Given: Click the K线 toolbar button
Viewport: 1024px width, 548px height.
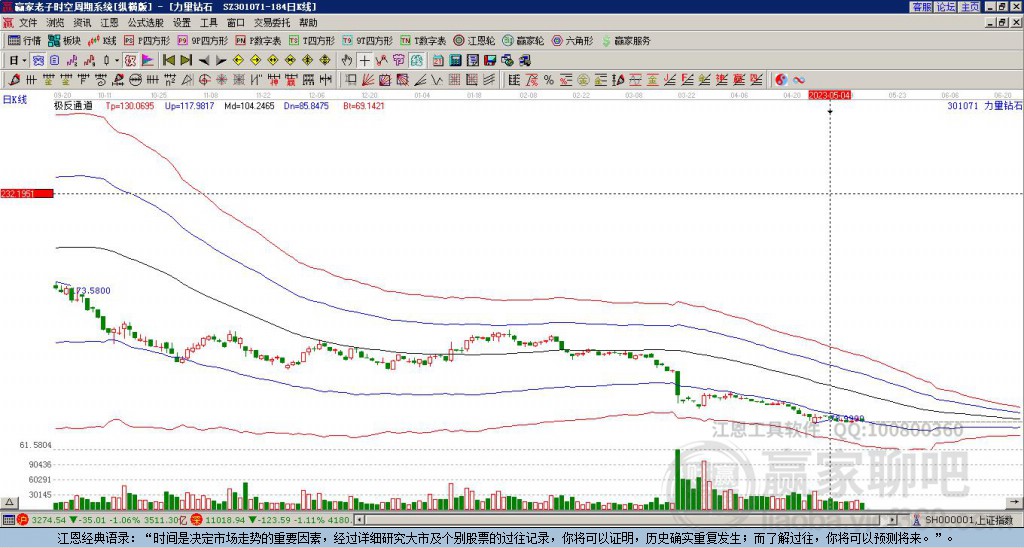Looking at the screenshot, I should 102,40.
